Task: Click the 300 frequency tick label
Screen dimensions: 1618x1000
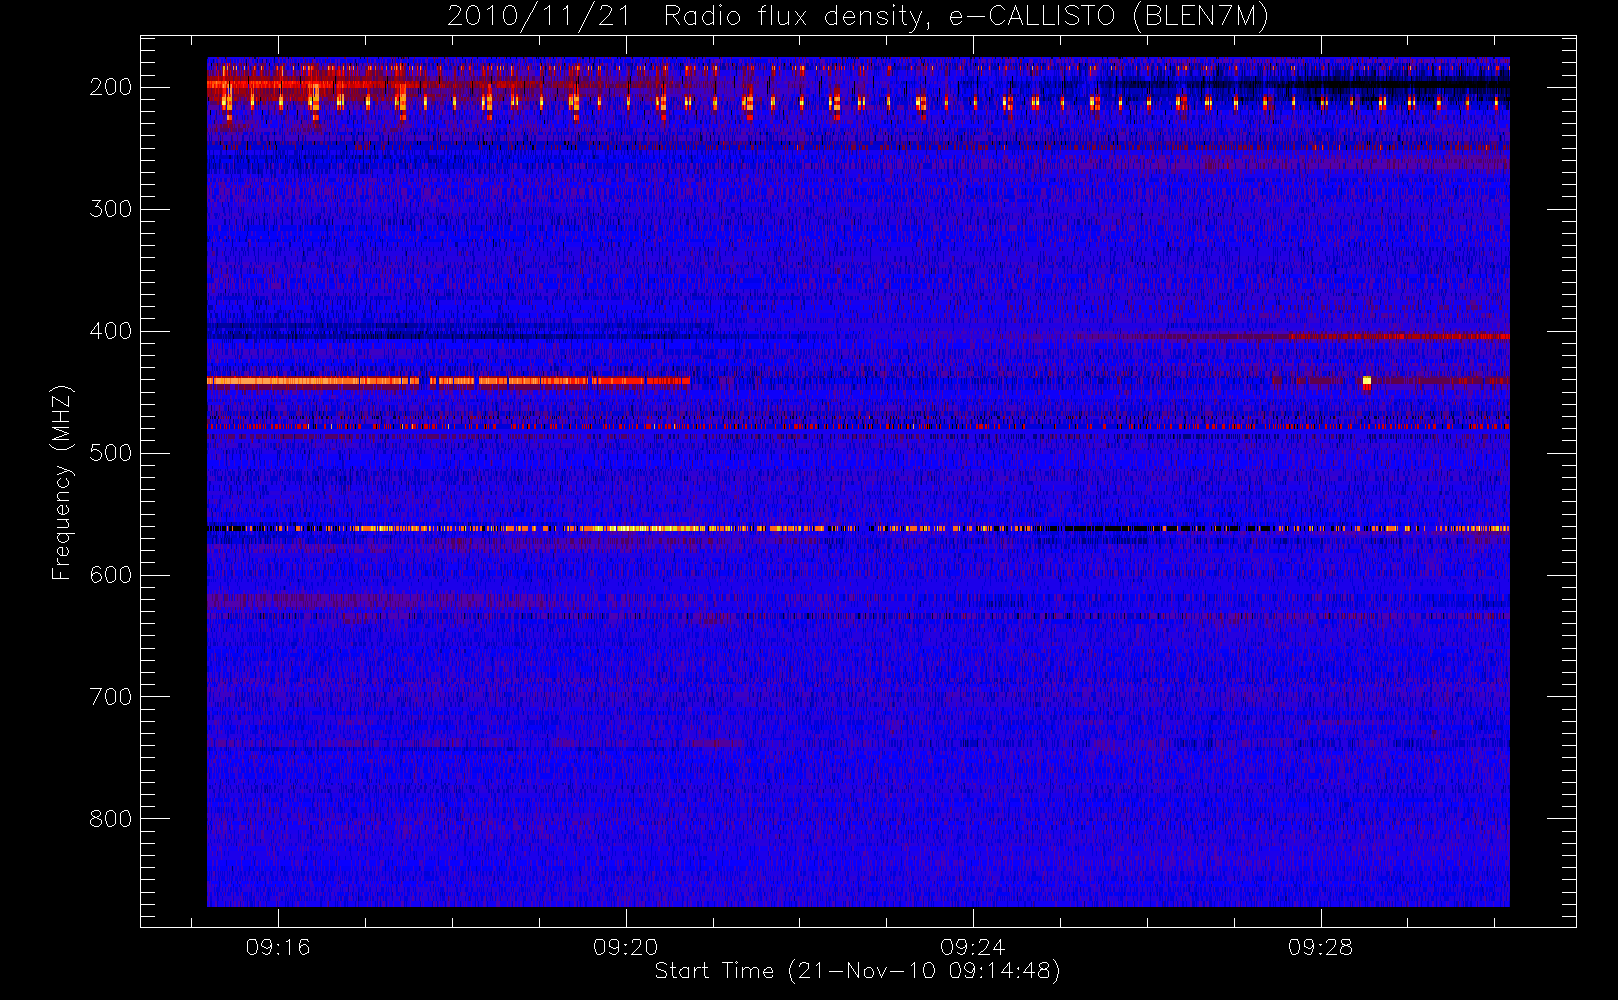Action: pos(111,209)
